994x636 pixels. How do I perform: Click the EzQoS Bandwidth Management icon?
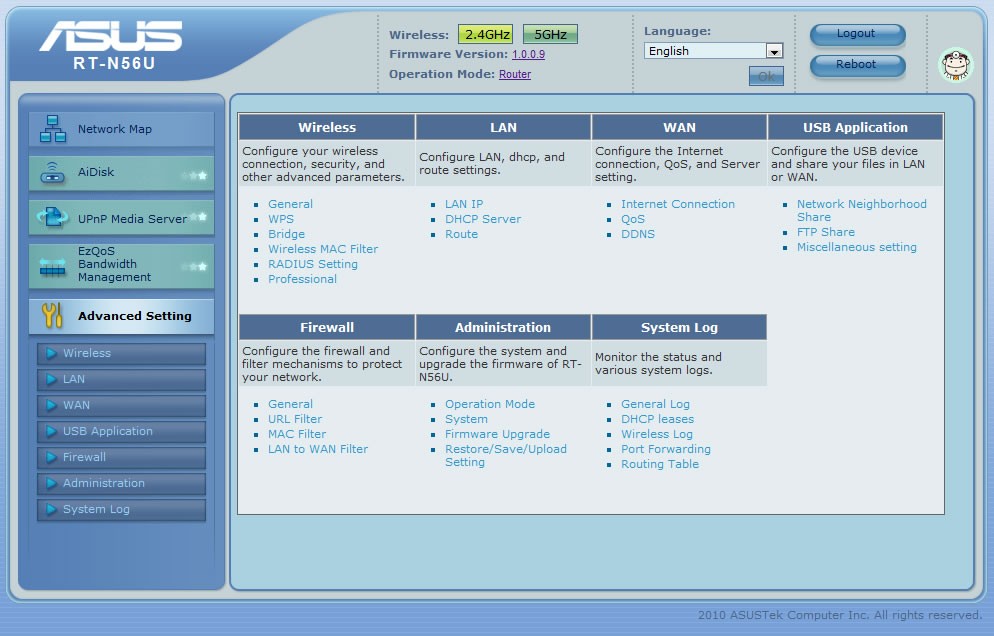coord(52,268)
